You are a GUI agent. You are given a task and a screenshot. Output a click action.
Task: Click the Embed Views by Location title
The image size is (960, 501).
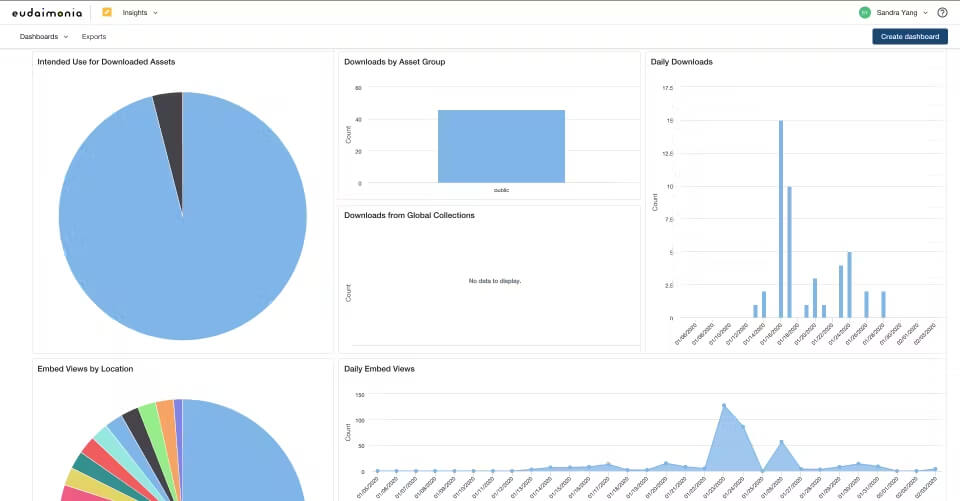click(x=85, y=369)
